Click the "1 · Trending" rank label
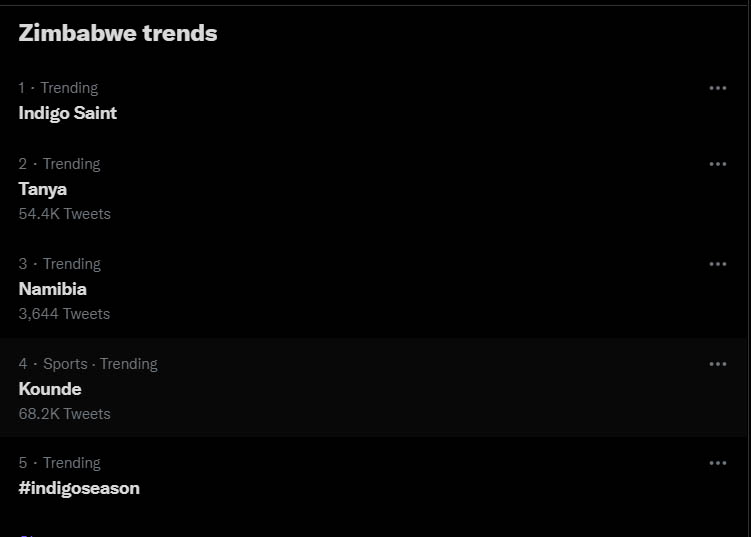Screen dimensions: 751x537 pyautogui.click(x=58, y=88)
